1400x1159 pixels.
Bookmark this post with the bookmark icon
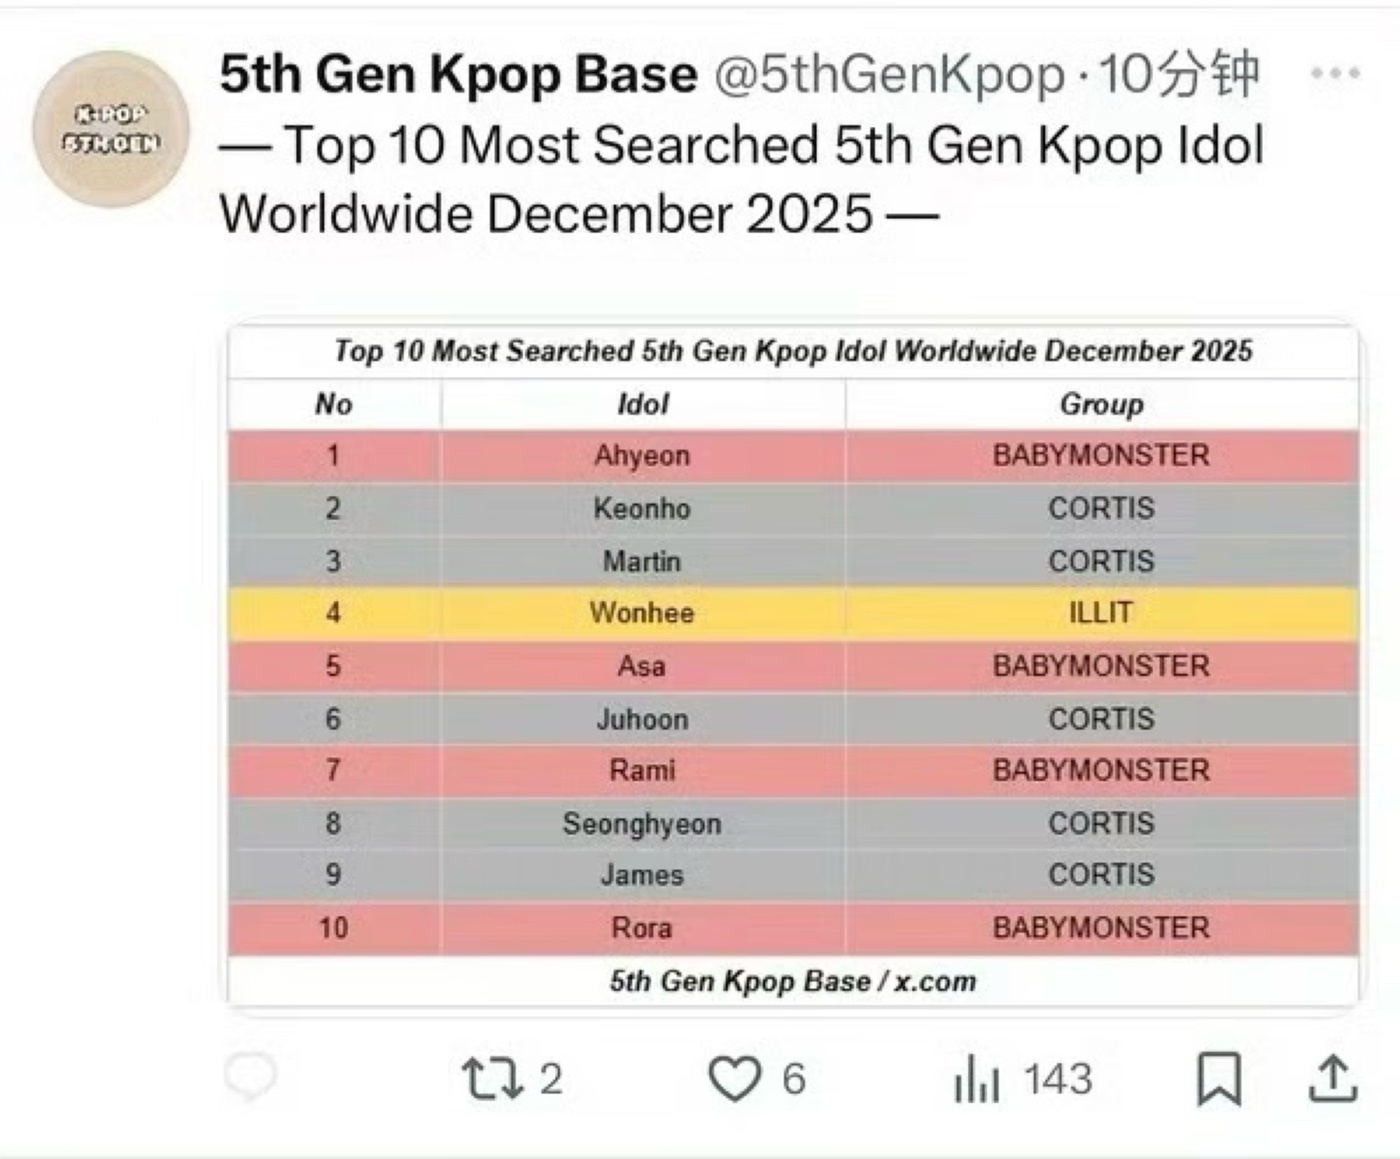1216,1078
